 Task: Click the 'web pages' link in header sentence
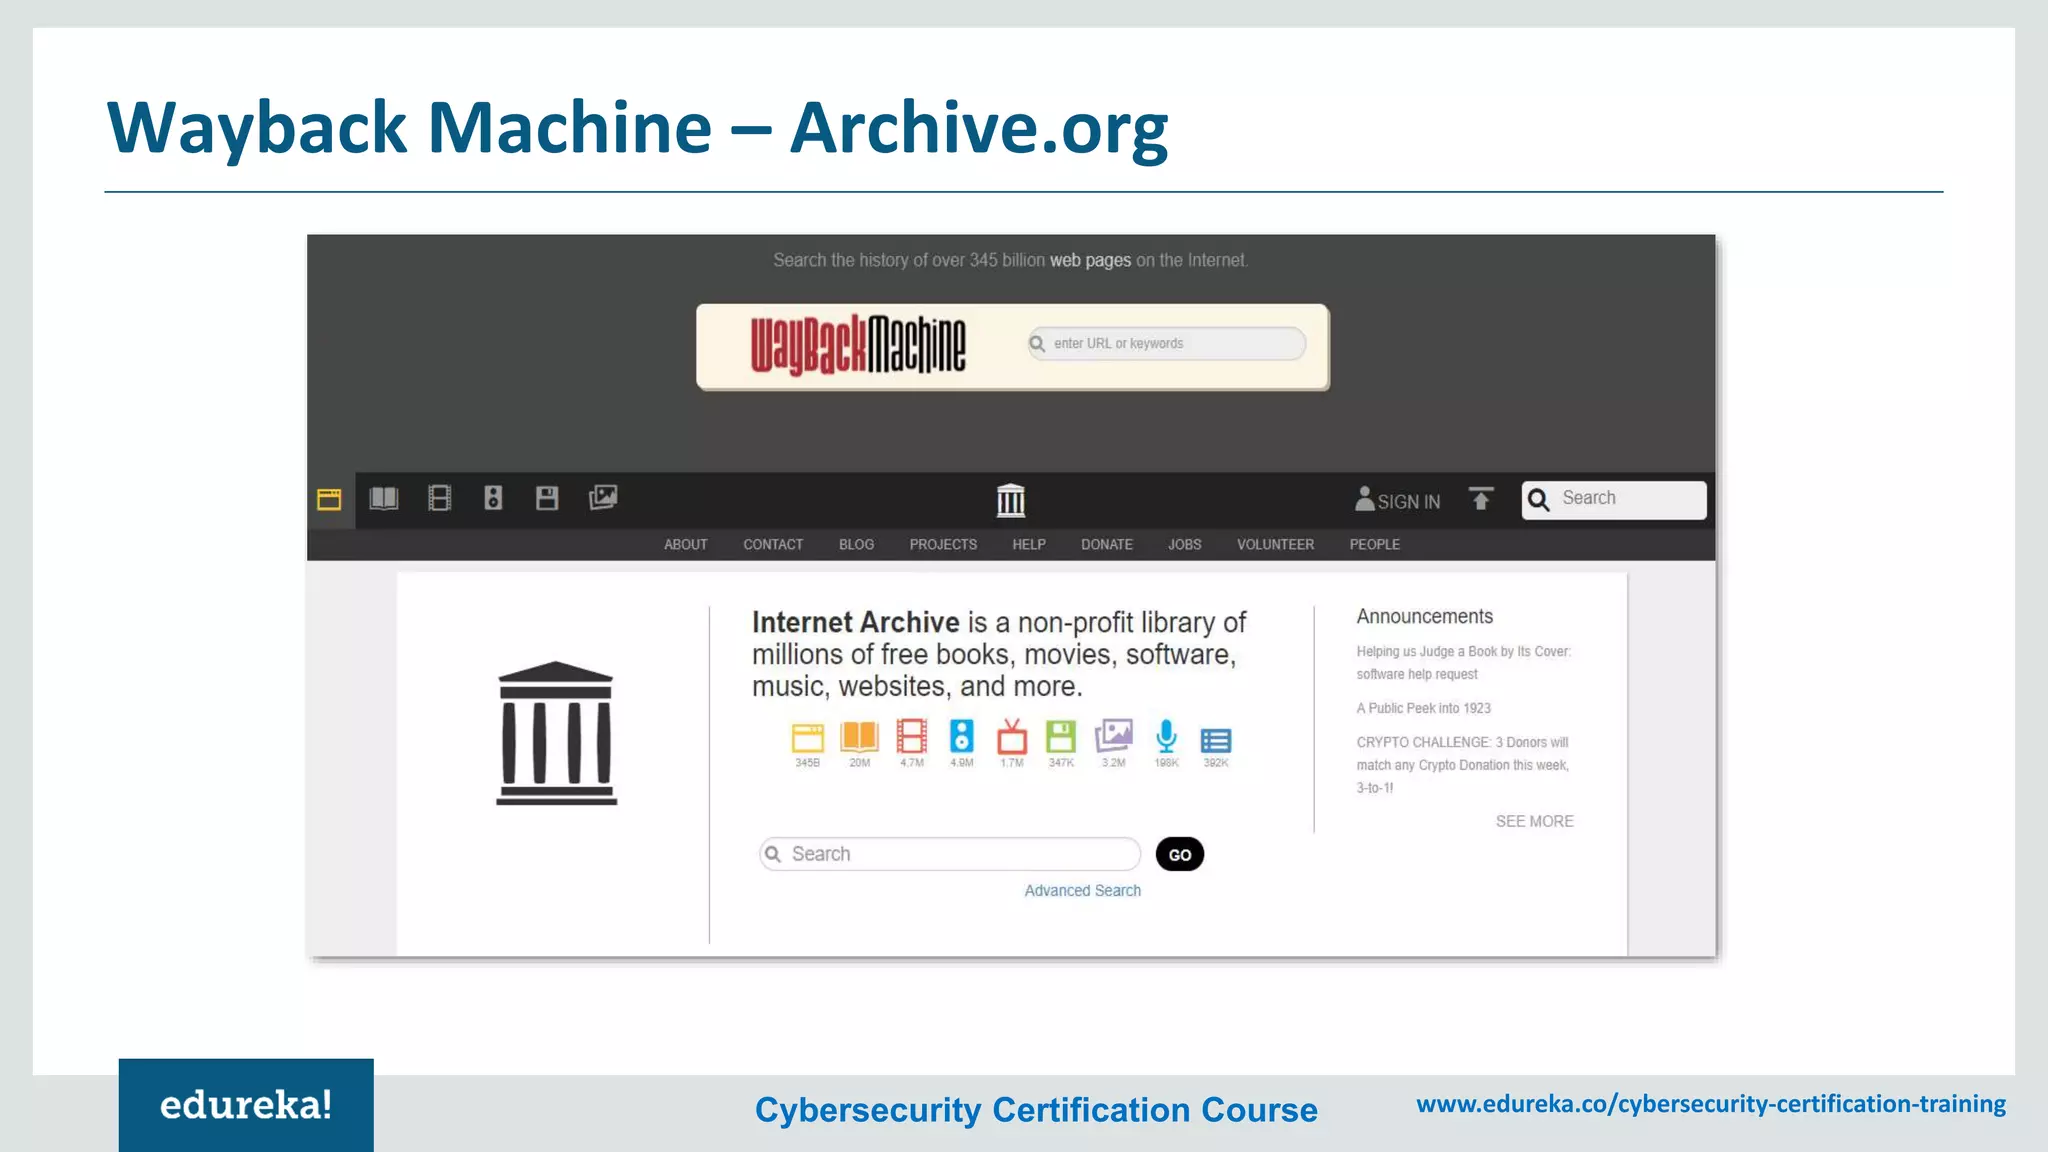1090,261
